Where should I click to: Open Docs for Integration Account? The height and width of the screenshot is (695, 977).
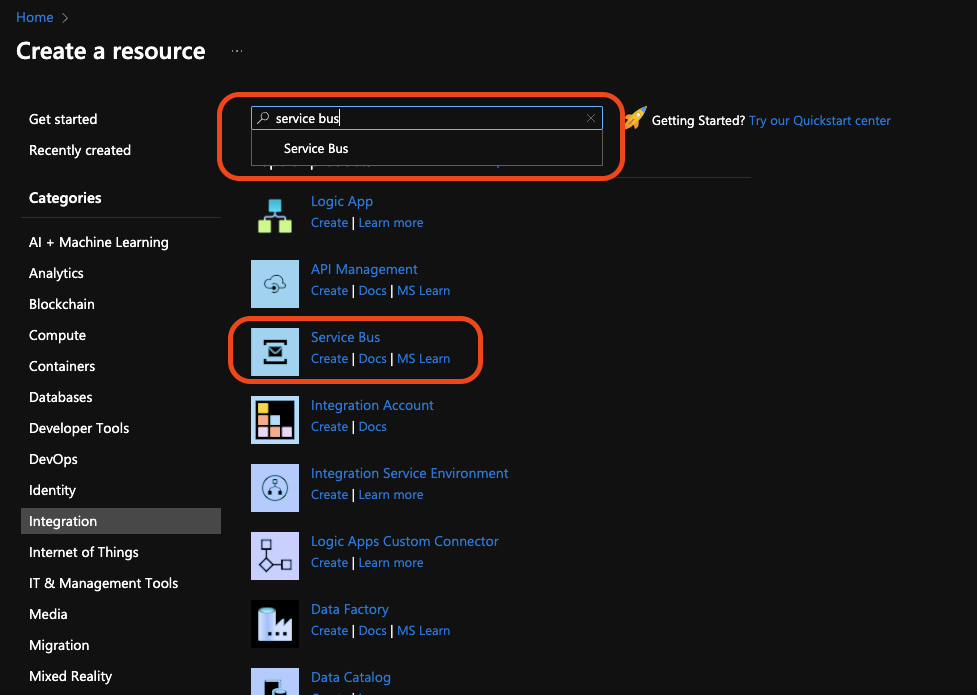click(373, 426)
